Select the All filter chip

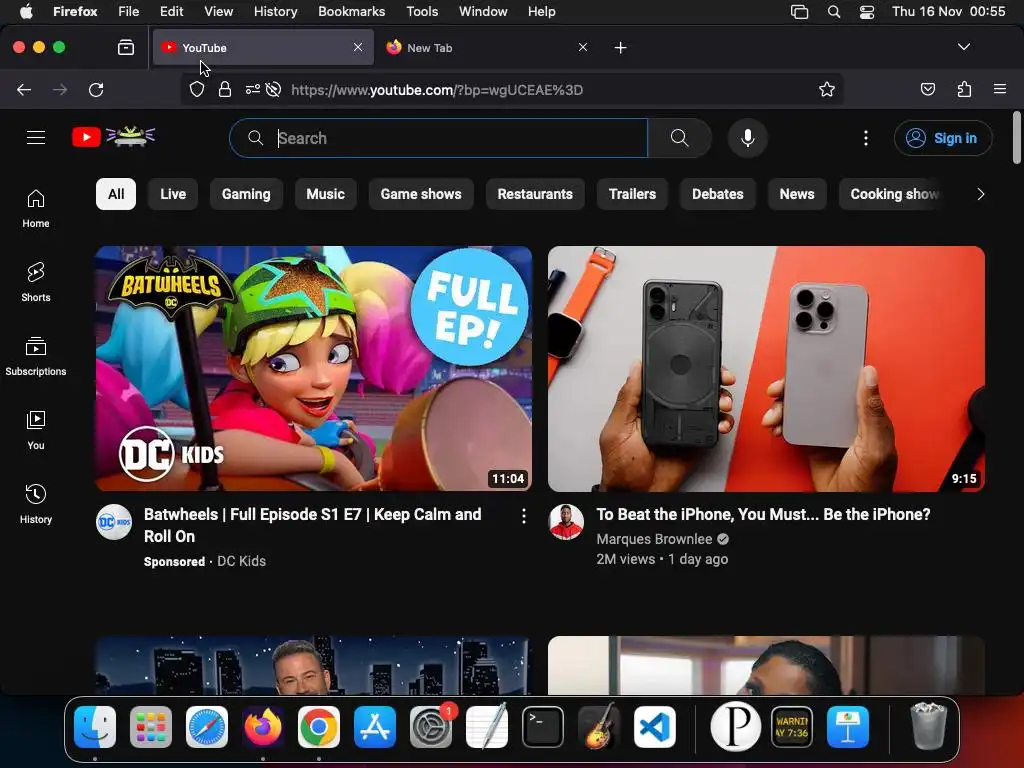116,194
